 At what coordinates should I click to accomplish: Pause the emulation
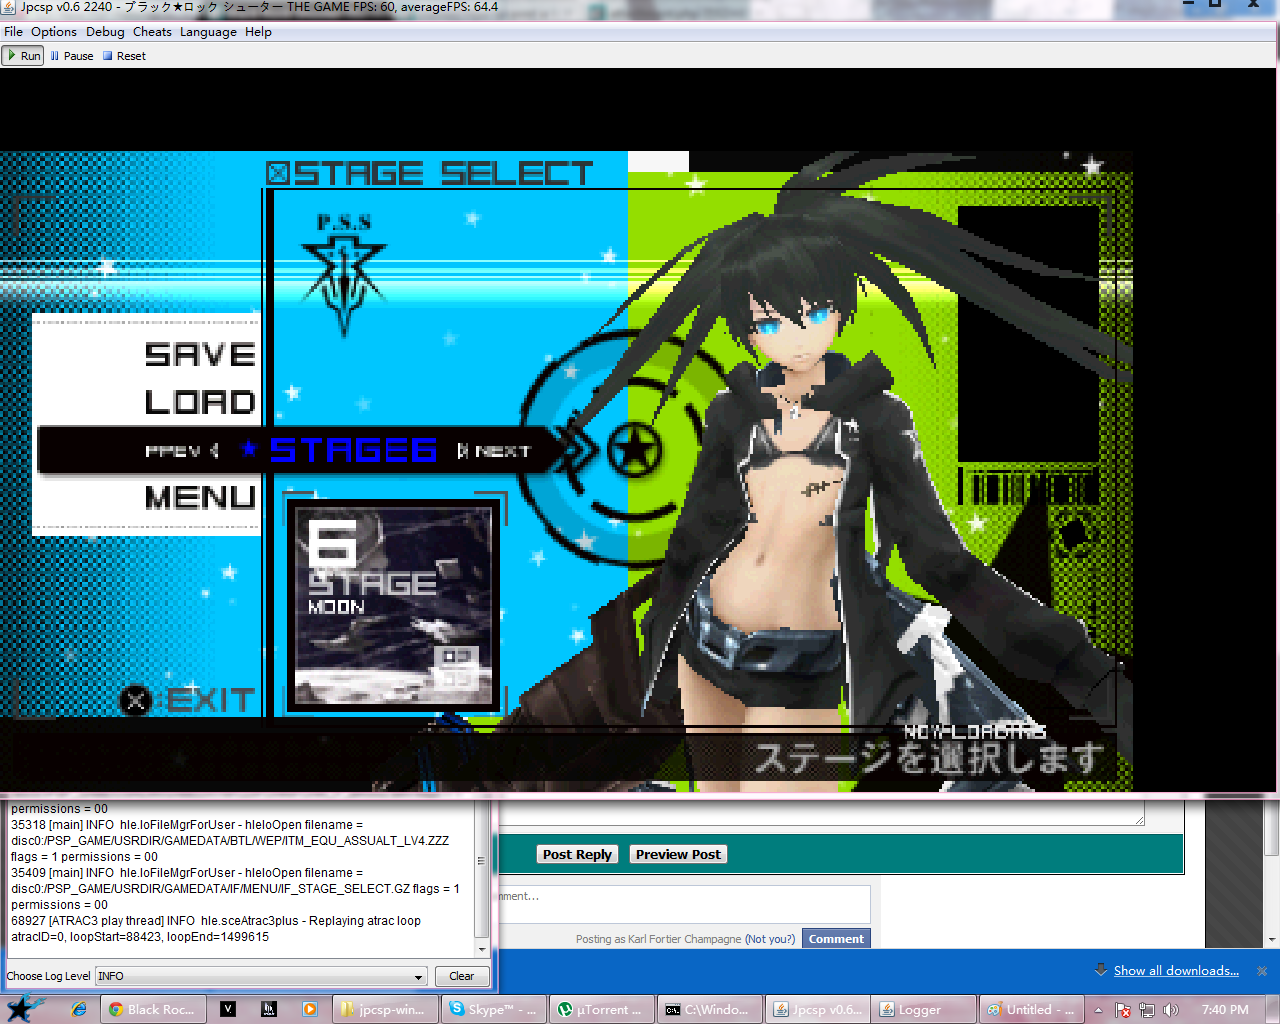click(71, 56)
